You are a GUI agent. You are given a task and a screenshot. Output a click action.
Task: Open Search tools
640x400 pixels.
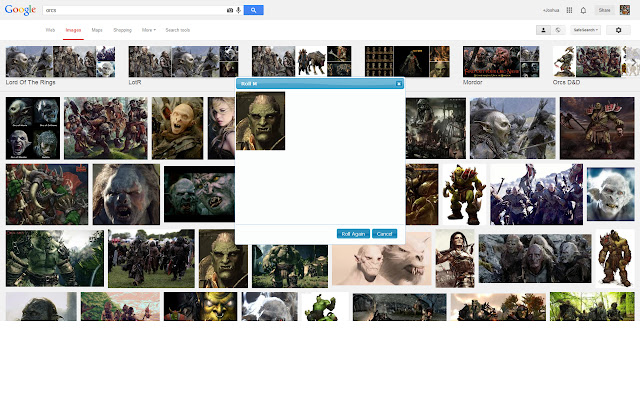178,30
